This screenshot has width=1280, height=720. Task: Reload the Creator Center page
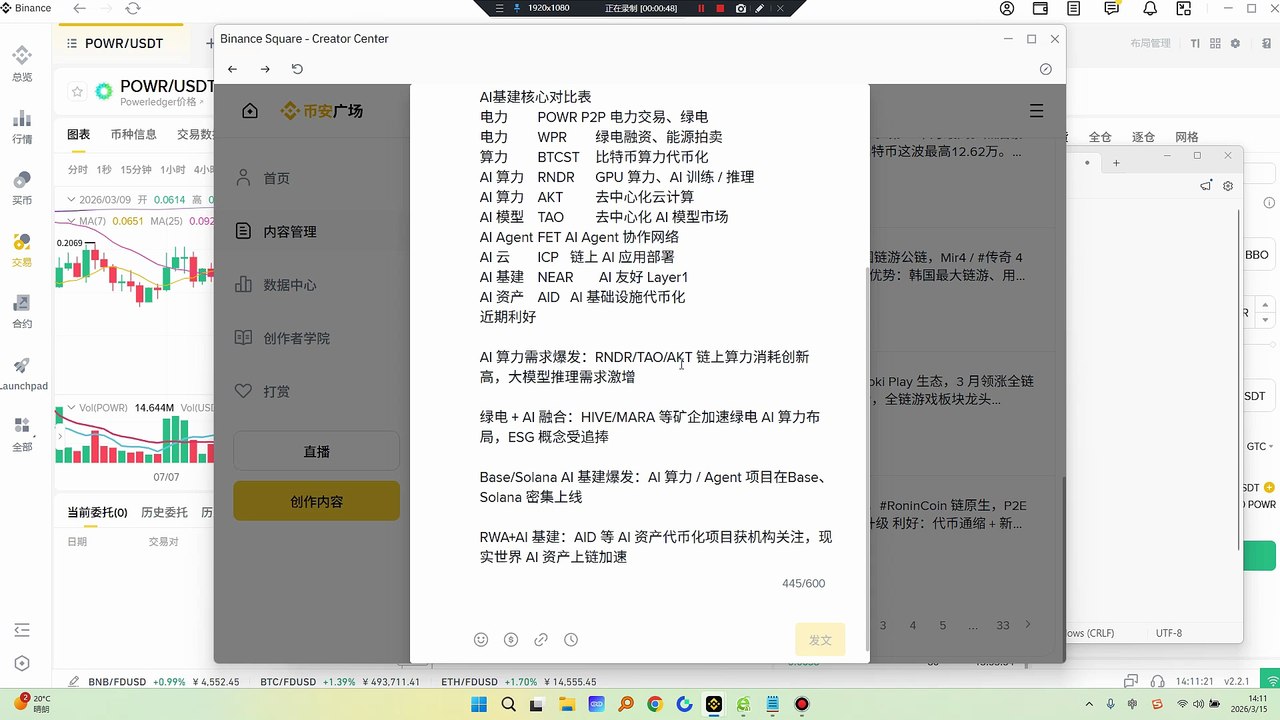(x=297, y=69)
